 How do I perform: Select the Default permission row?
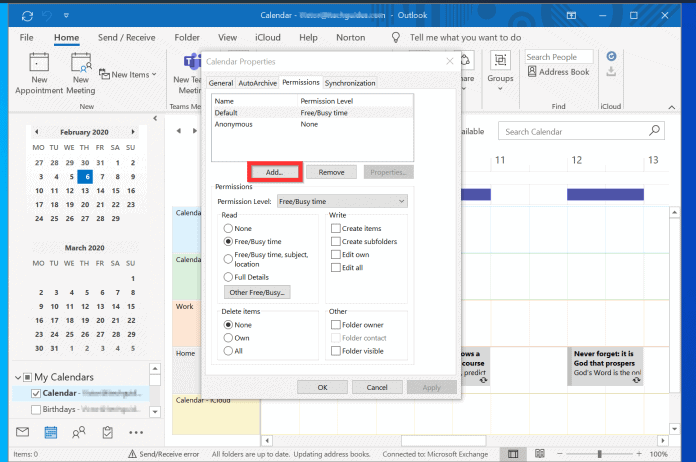coord(312,113)
